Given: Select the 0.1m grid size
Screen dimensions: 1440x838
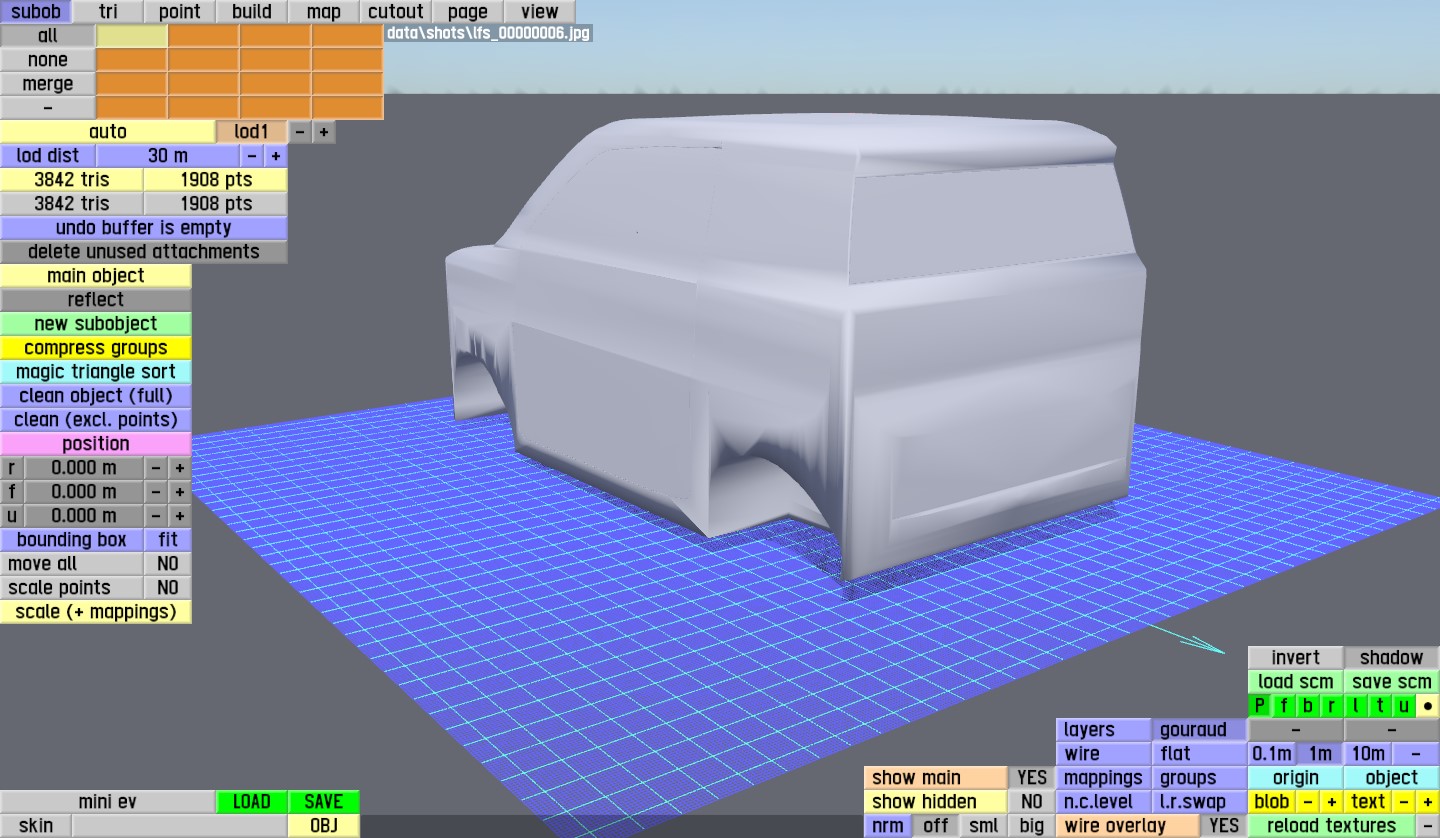Looking at the screenshot, I should pos(1272,754).
